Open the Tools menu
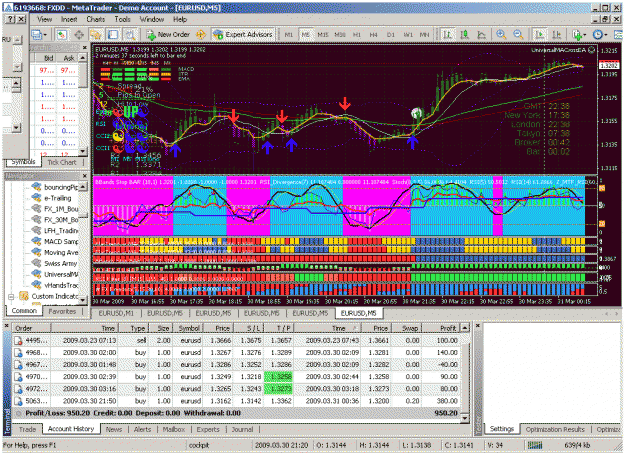The width and height of the screenshot is (625, 453). click(x=122, y=19)
